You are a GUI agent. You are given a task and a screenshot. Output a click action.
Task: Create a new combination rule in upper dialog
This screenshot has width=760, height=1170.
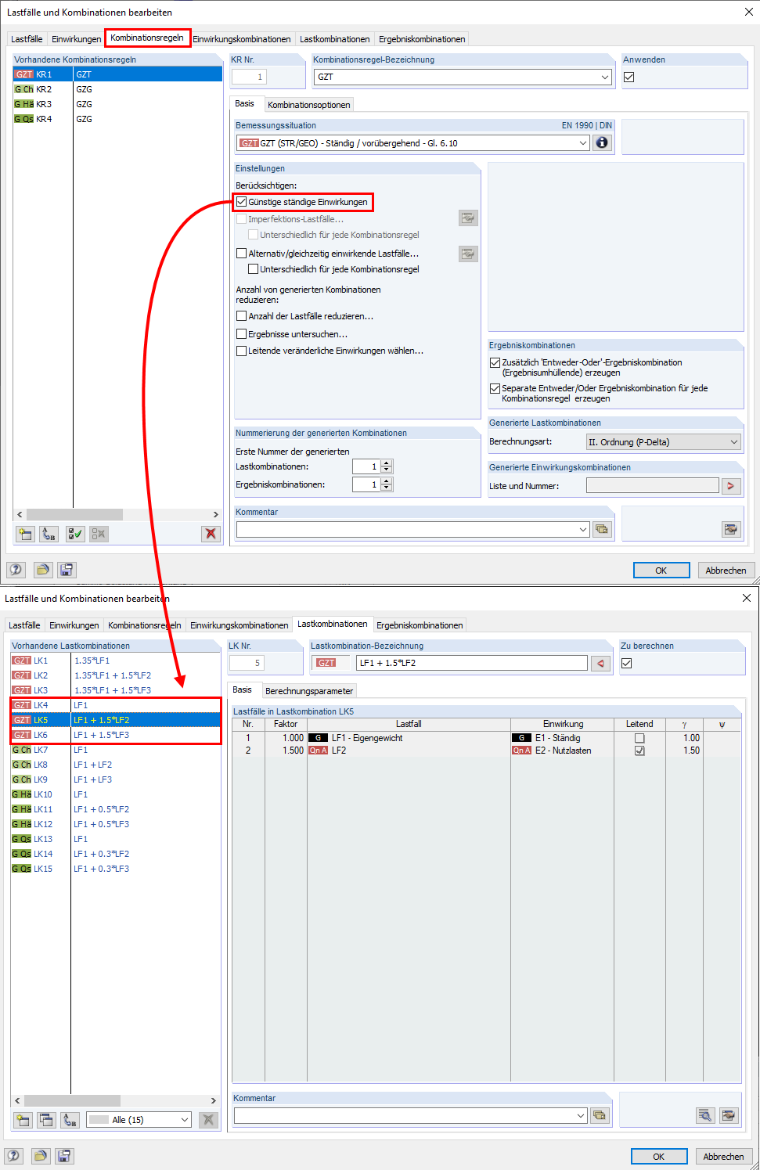[25, 534]
